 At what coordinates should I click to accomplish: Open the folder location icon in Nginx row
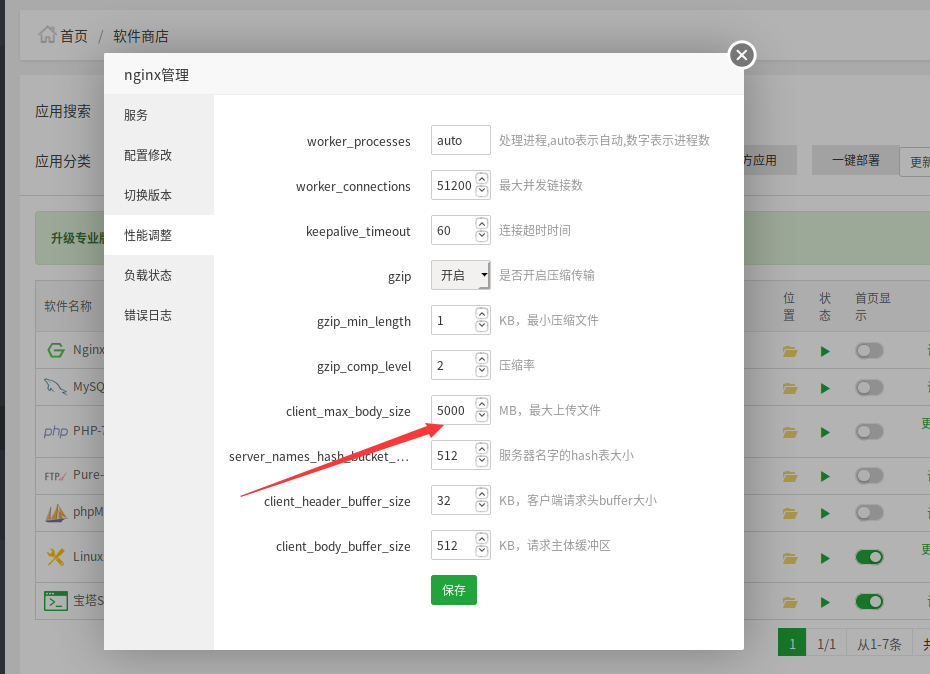pyautogui.click(x=790, y=351)
